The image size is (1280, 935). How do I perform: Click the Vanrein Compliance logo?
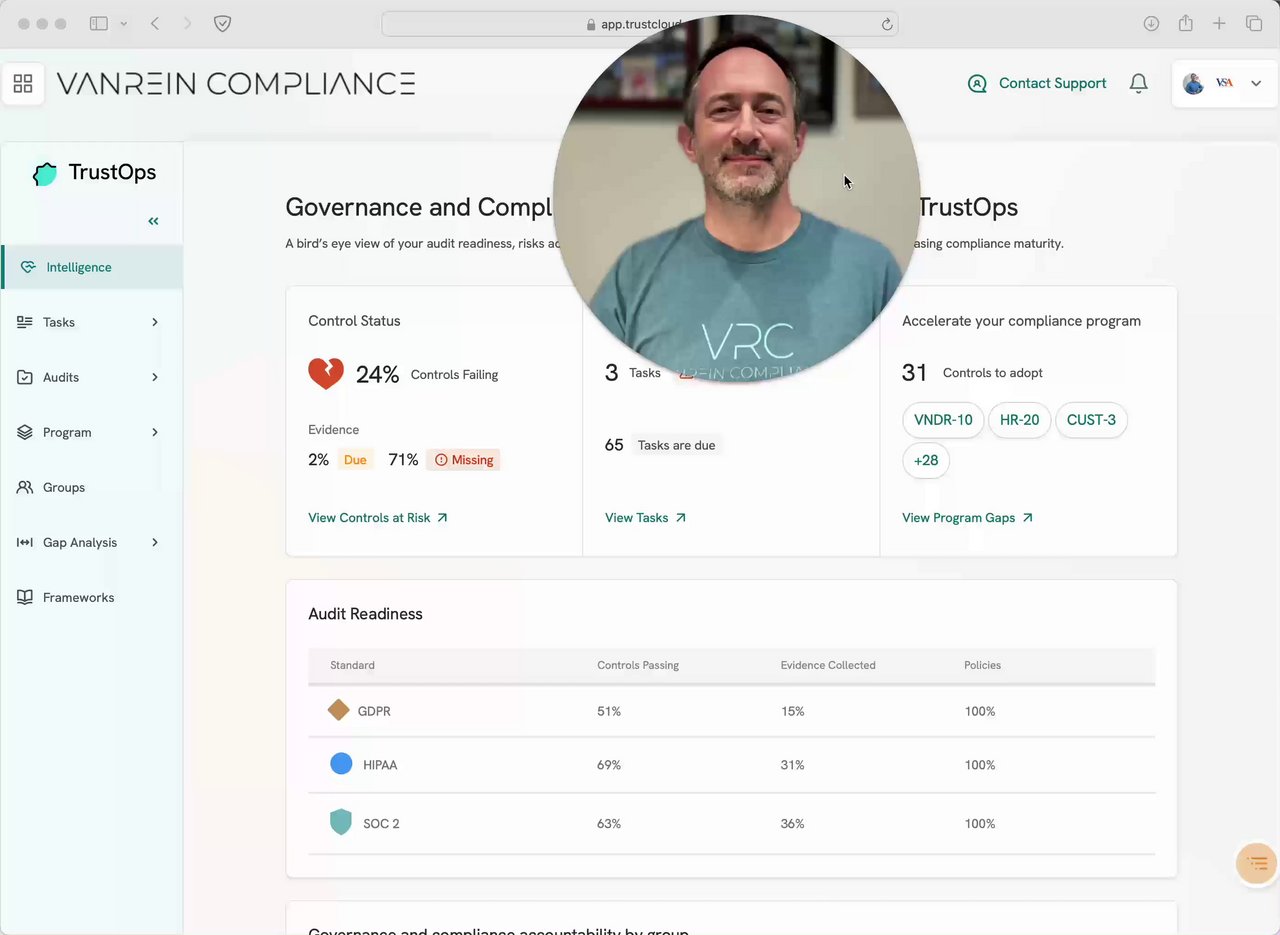click(236, 84)
